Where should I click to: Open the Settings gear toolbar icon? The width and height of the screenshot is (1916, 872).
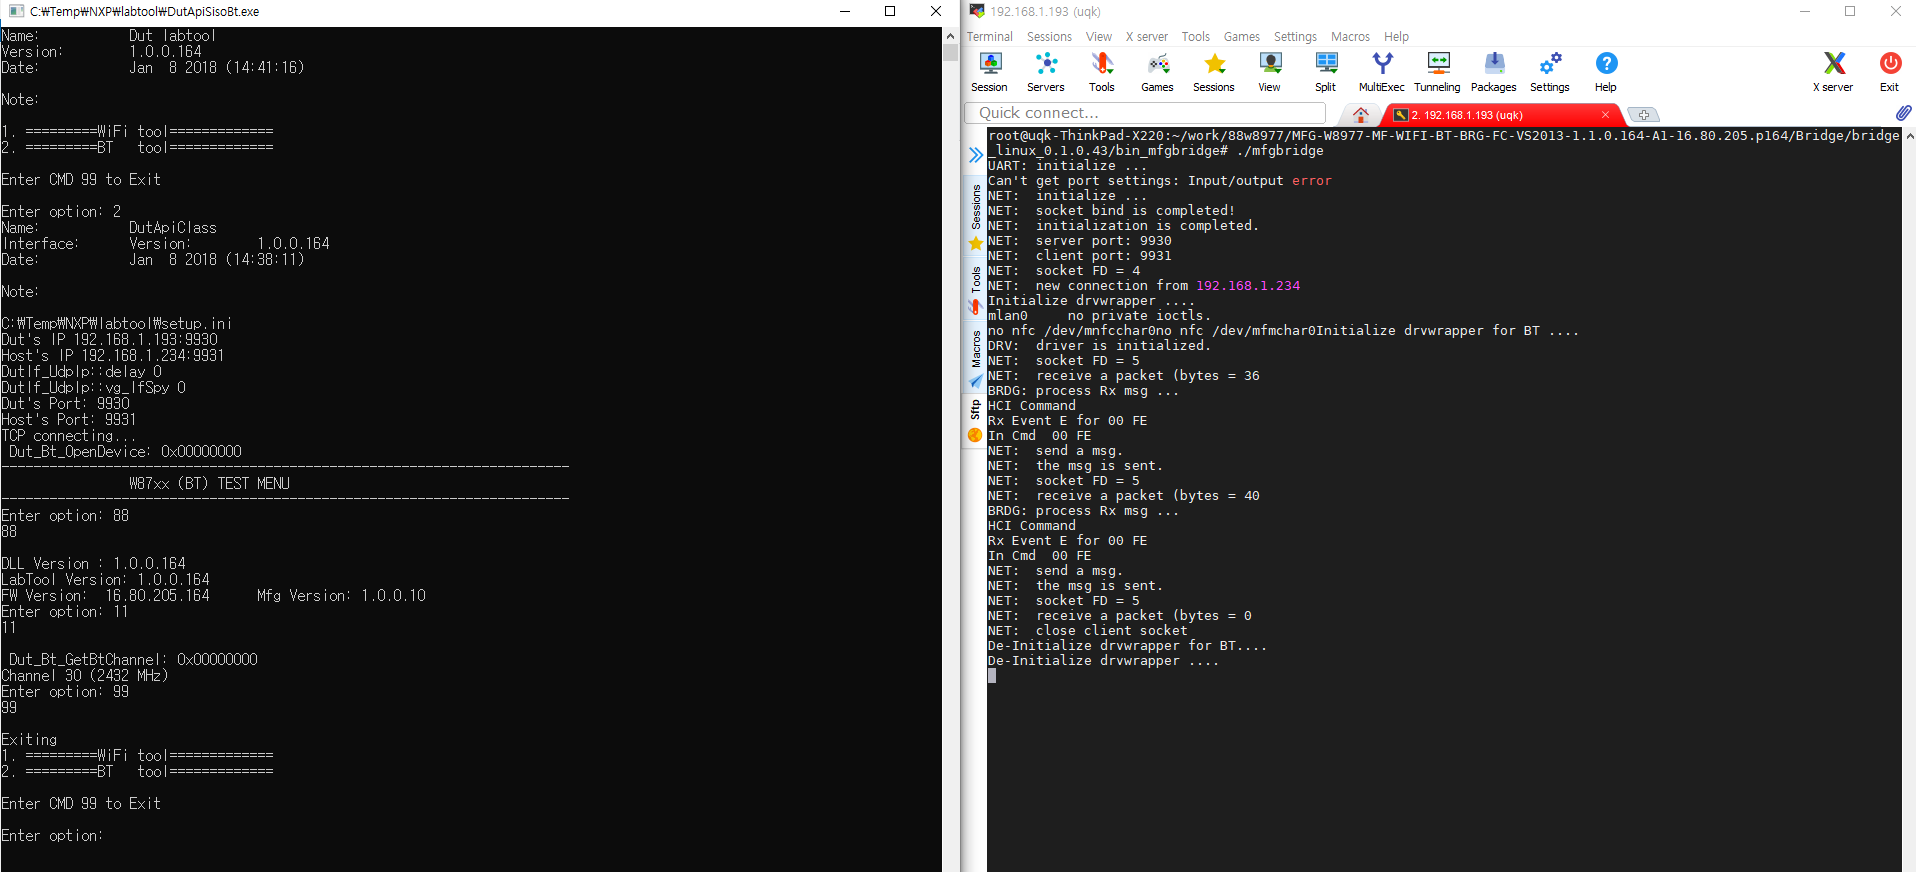tap(1550, 72)
